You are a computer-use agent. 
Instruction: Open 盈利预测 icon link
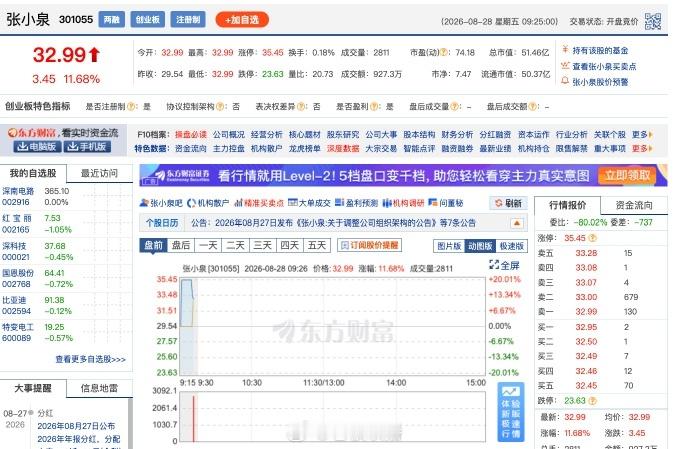point(356,203)
